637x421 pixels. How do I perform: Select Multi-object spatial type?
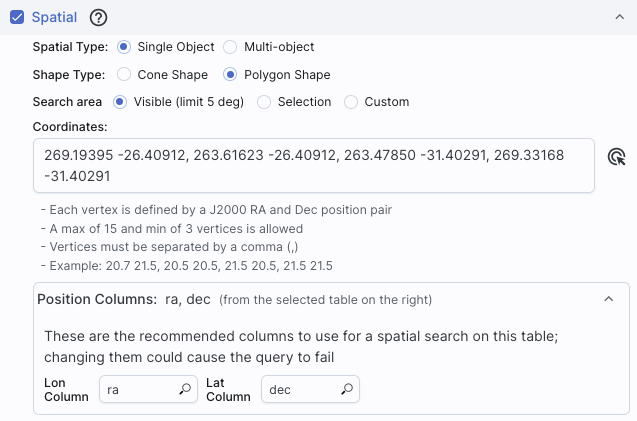(230, 47)
